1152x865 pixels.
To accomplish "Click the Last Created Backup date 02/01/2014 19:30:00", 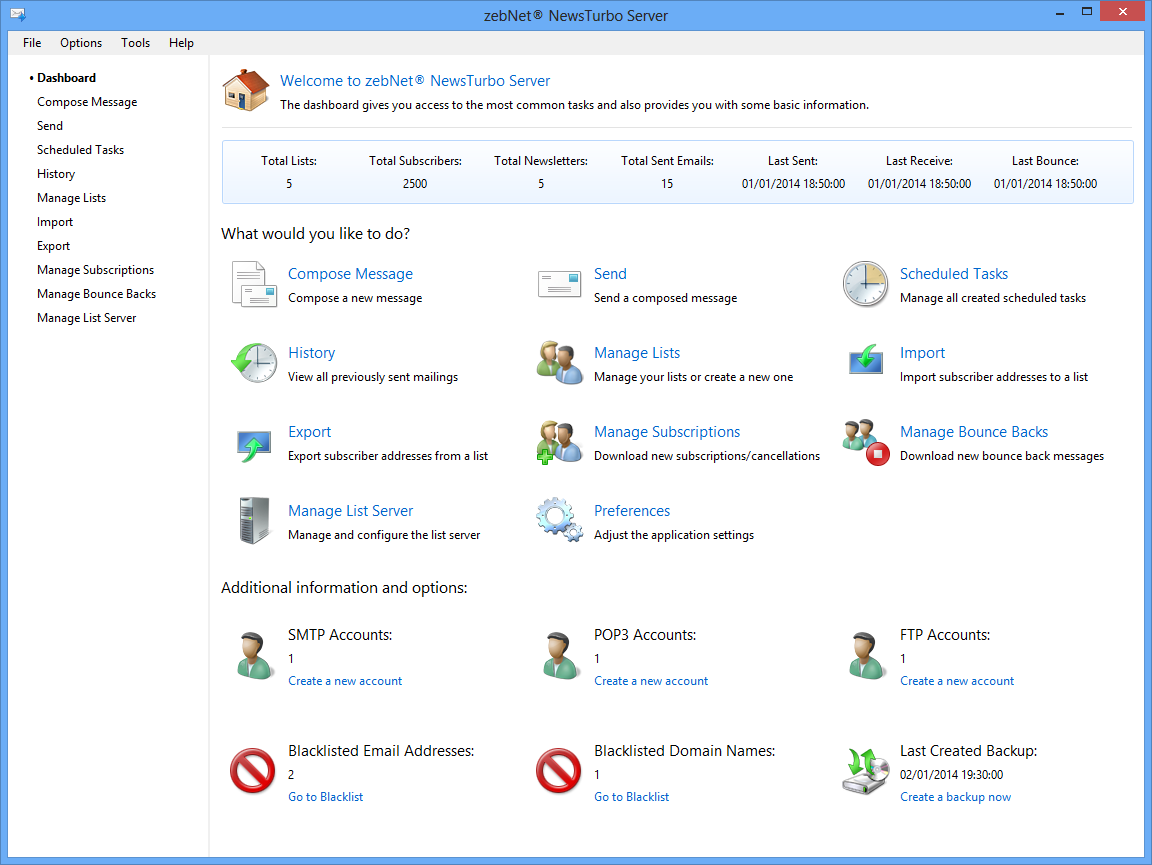I will (951, 775).
